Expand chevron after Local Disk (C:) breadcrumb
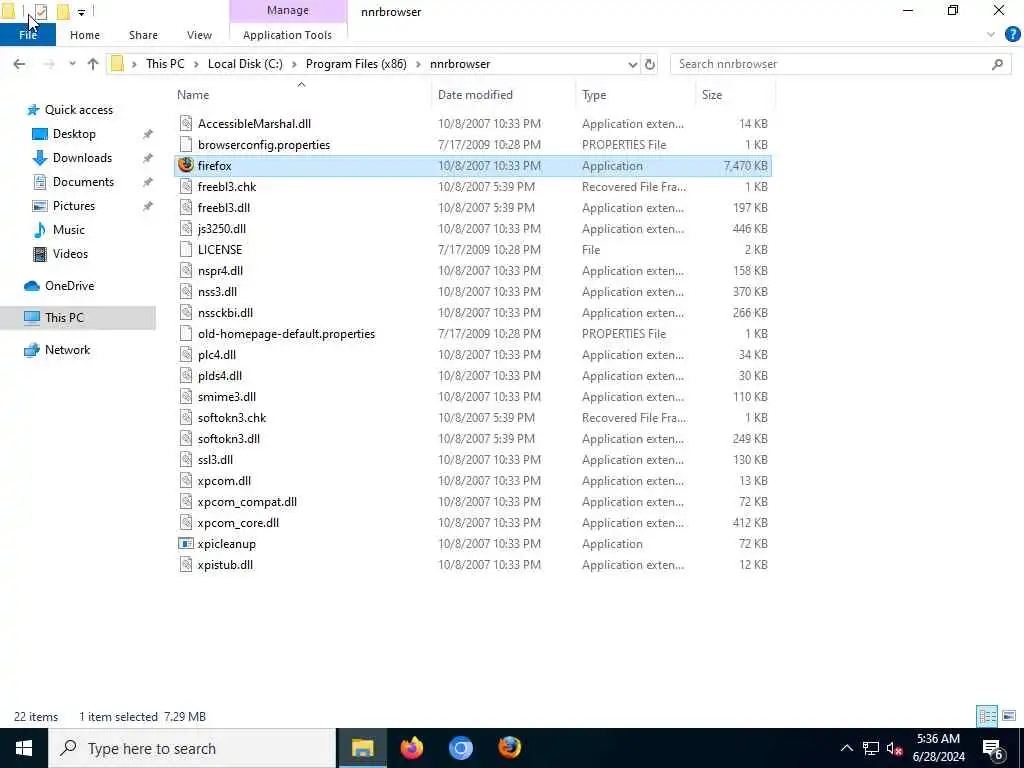Viewport: 1024px width, 768px height. coord(294,64)
